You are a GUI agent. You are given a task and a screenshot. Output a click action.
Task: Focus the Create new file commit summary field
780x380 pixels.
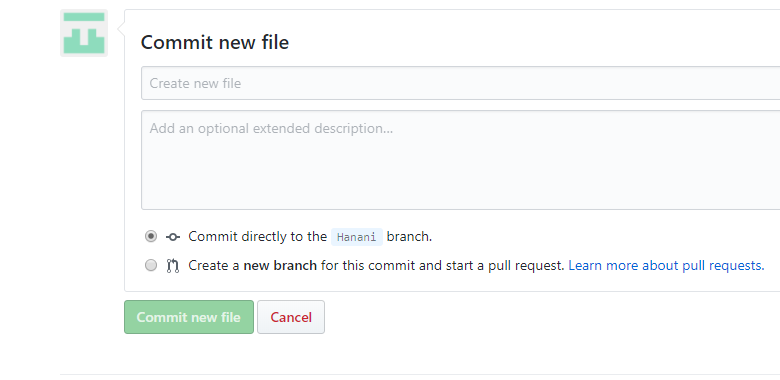461,83
